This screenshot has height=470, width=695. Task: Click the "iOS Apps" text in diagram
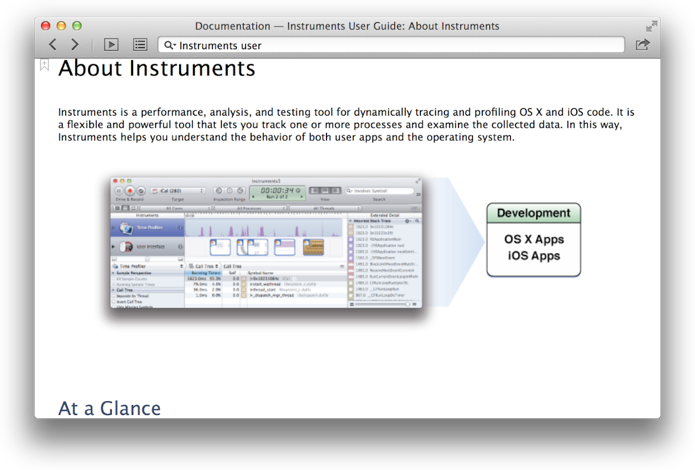534,256
